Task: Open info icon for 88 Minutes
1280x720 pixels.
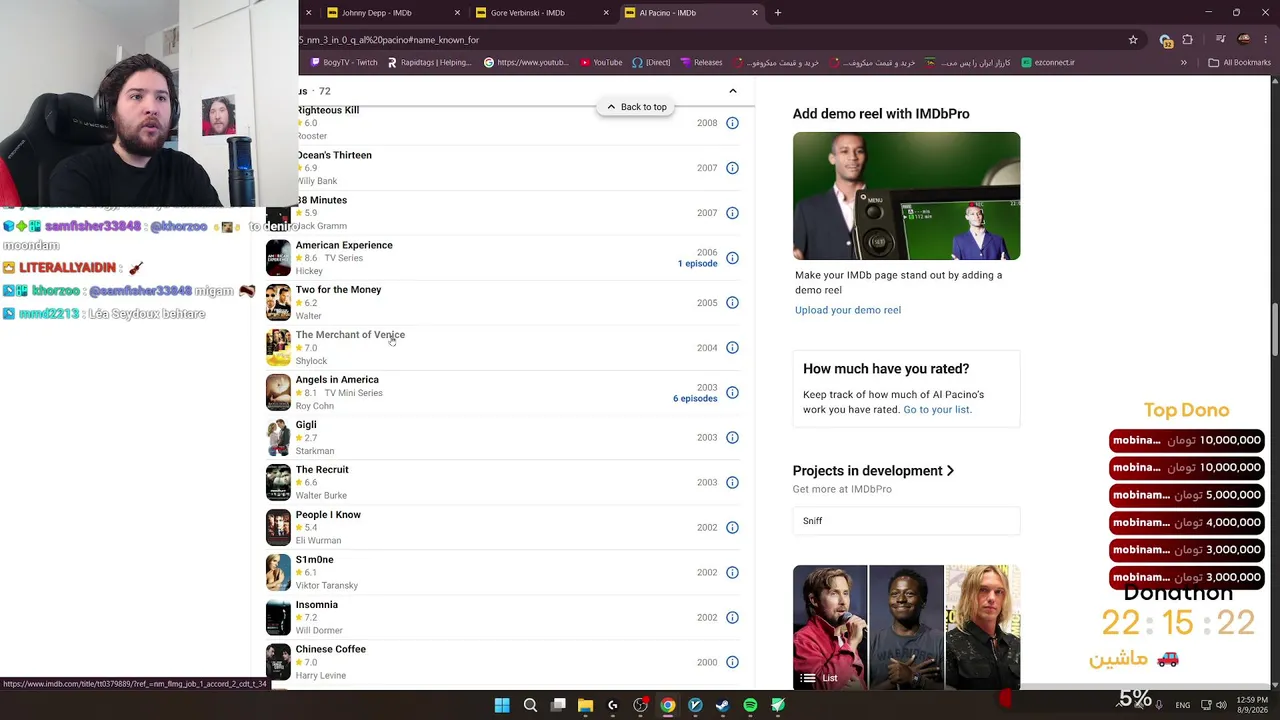Action: (x=732, y=213)
